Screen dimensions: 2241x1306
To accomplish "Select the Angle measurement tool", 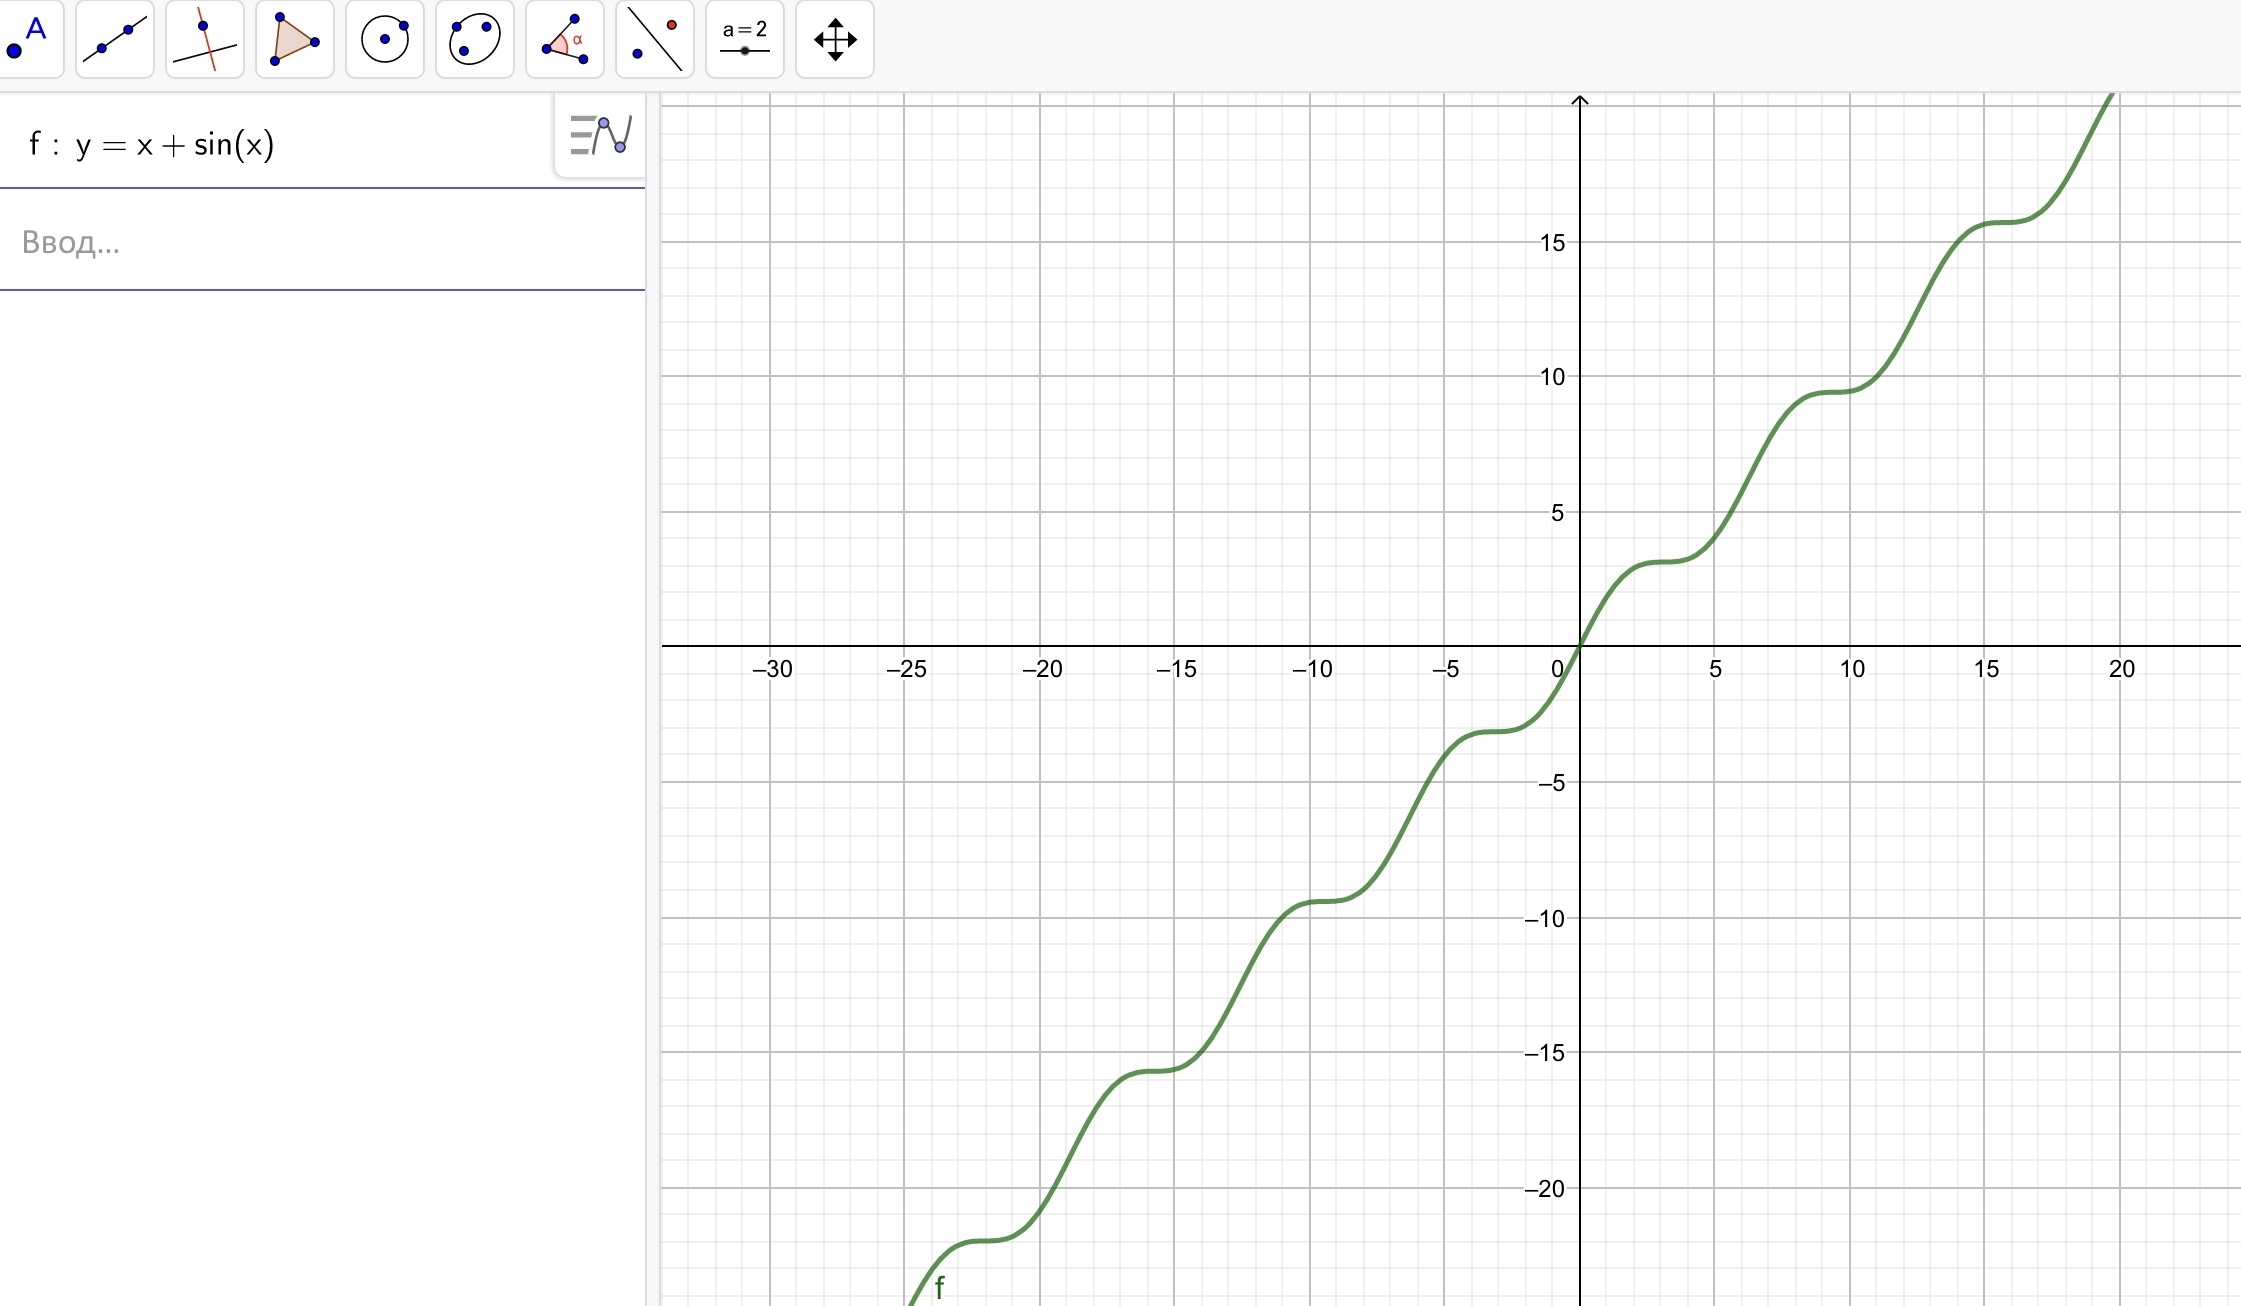I will [x=565, y=40].
